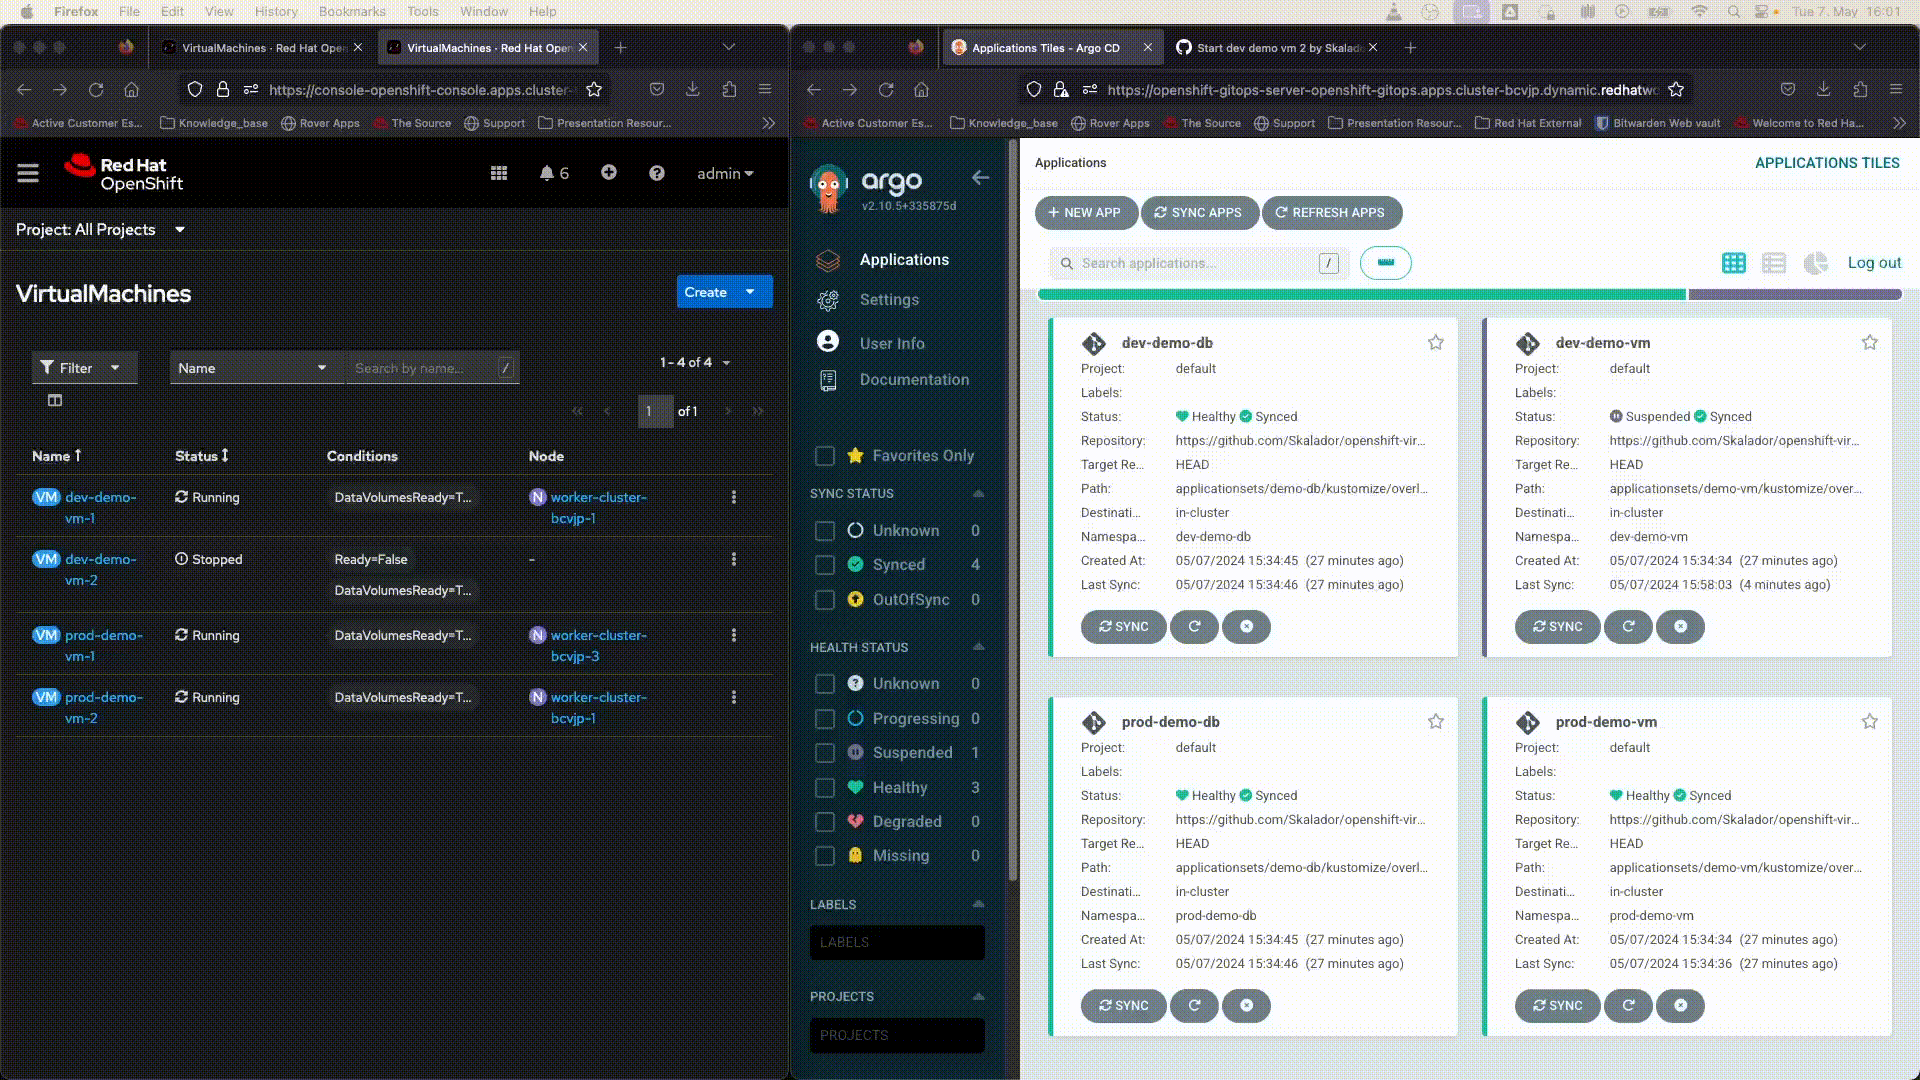Favorite the dev-demo-db application star
The image size is (1920, 1080).
[1436, 343]
